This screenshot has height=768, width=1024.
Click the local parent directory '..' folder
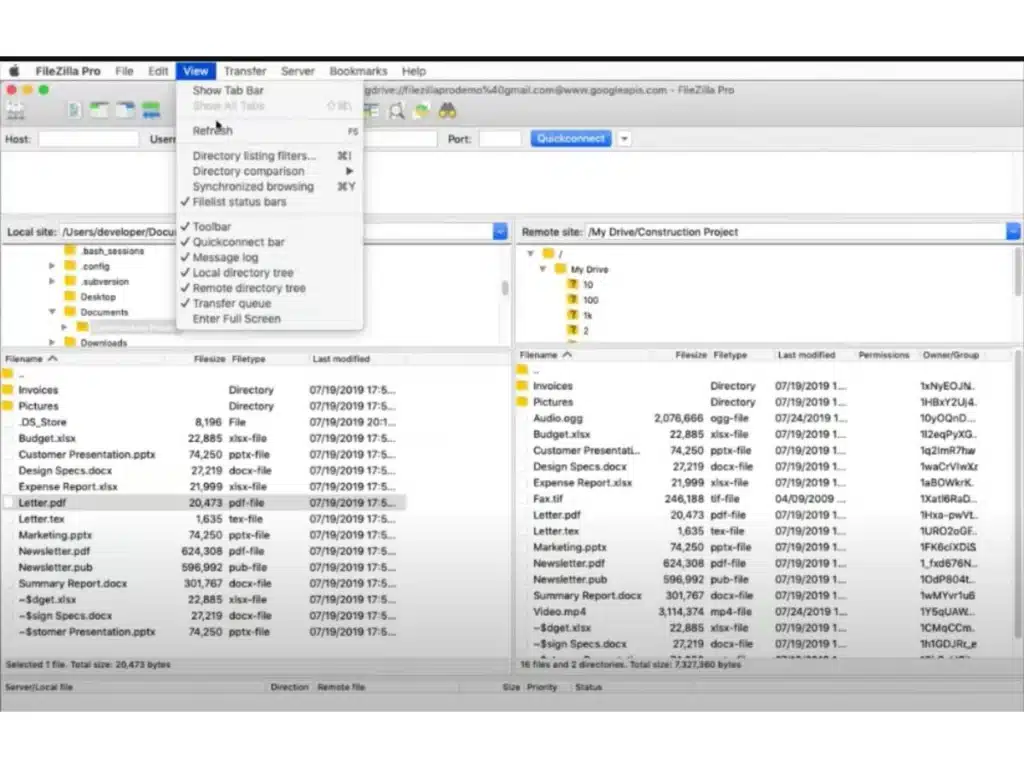8,374
